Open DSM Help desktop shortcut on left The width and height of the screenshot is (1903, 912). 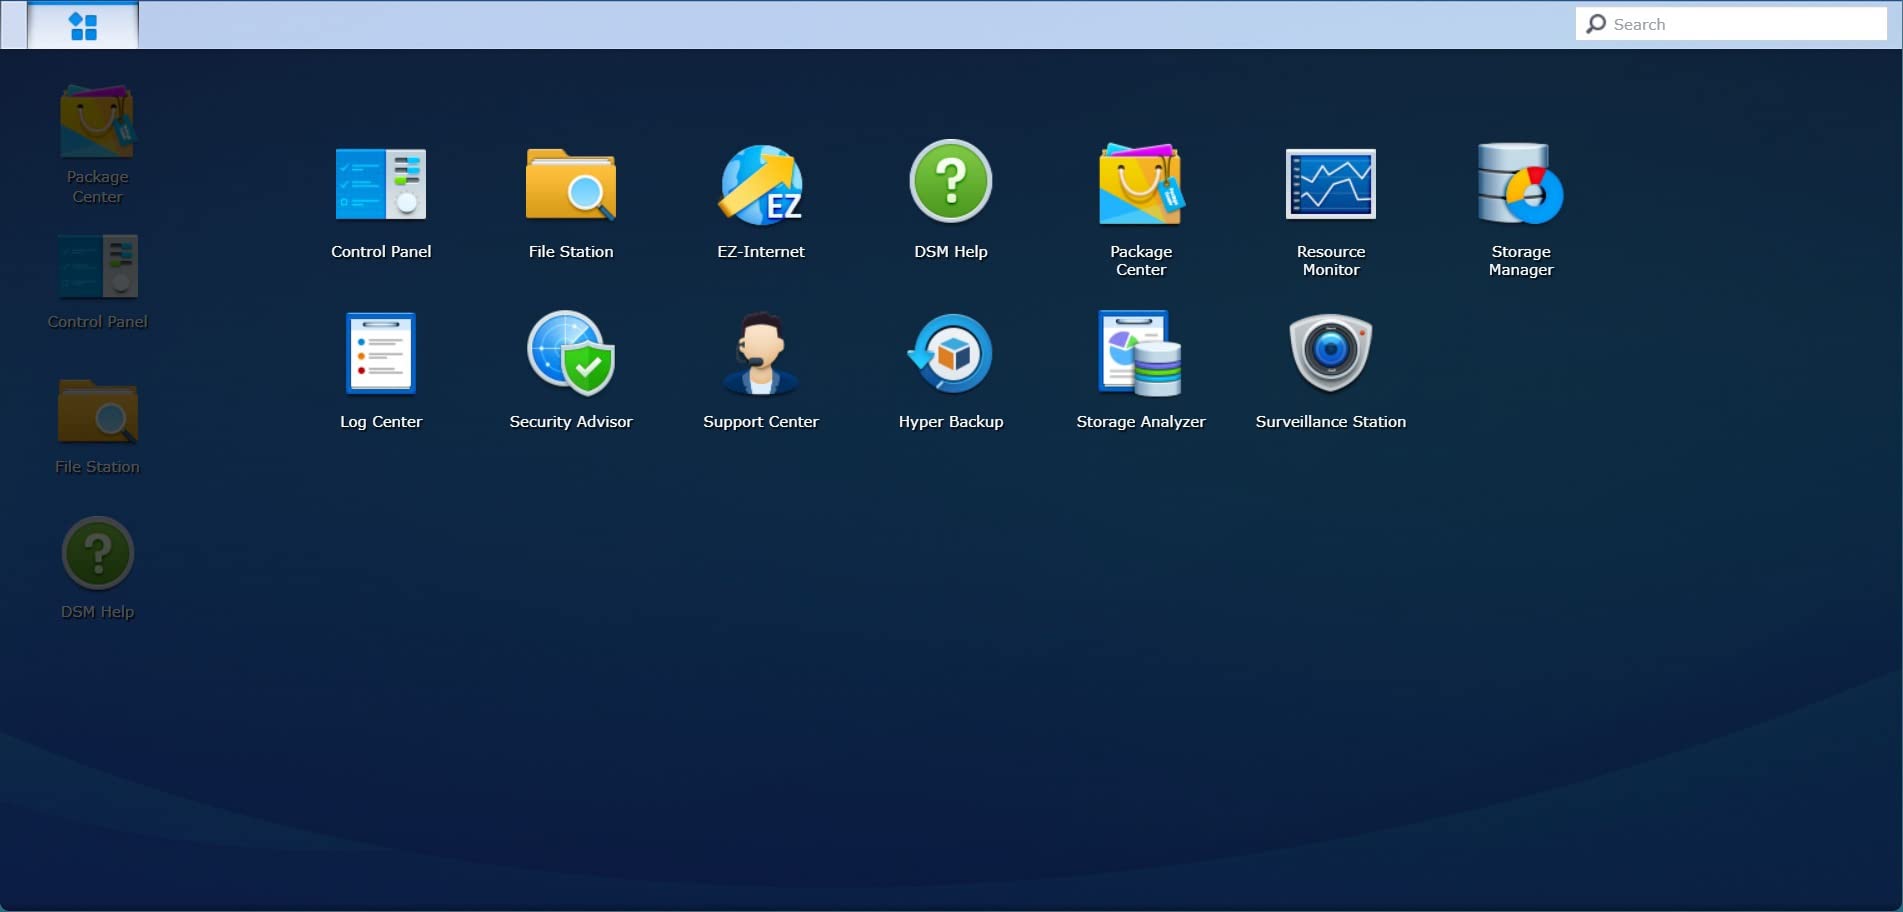click(x=97, y=553)
